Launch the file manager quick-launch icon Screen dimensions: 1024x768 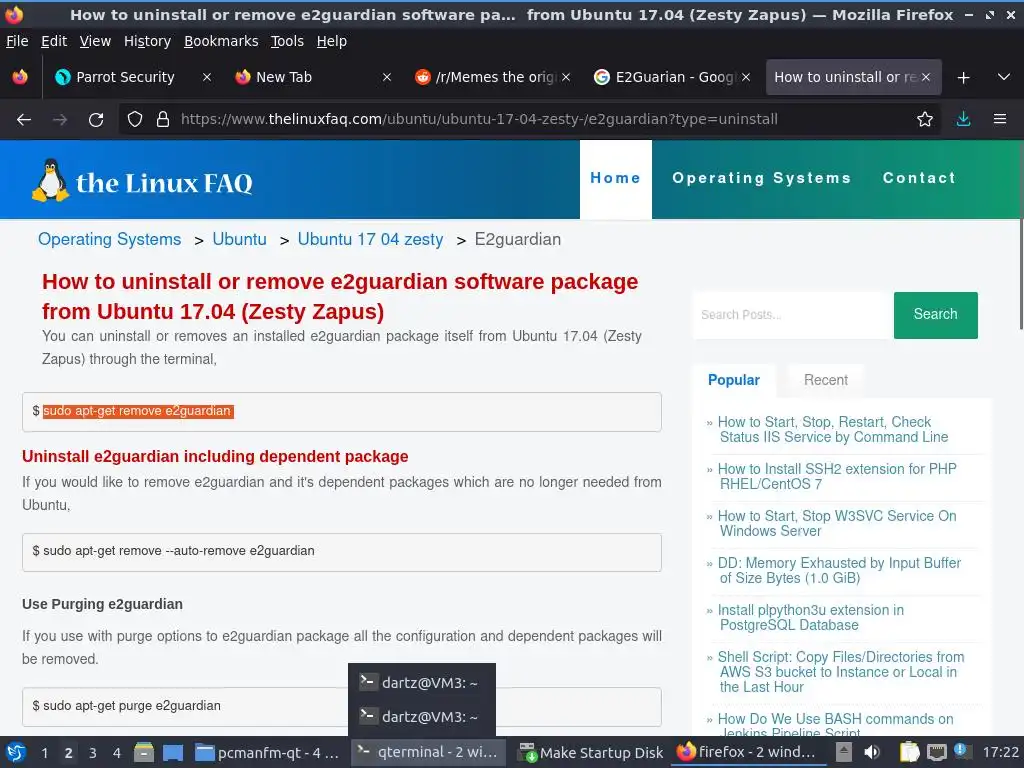144,753
